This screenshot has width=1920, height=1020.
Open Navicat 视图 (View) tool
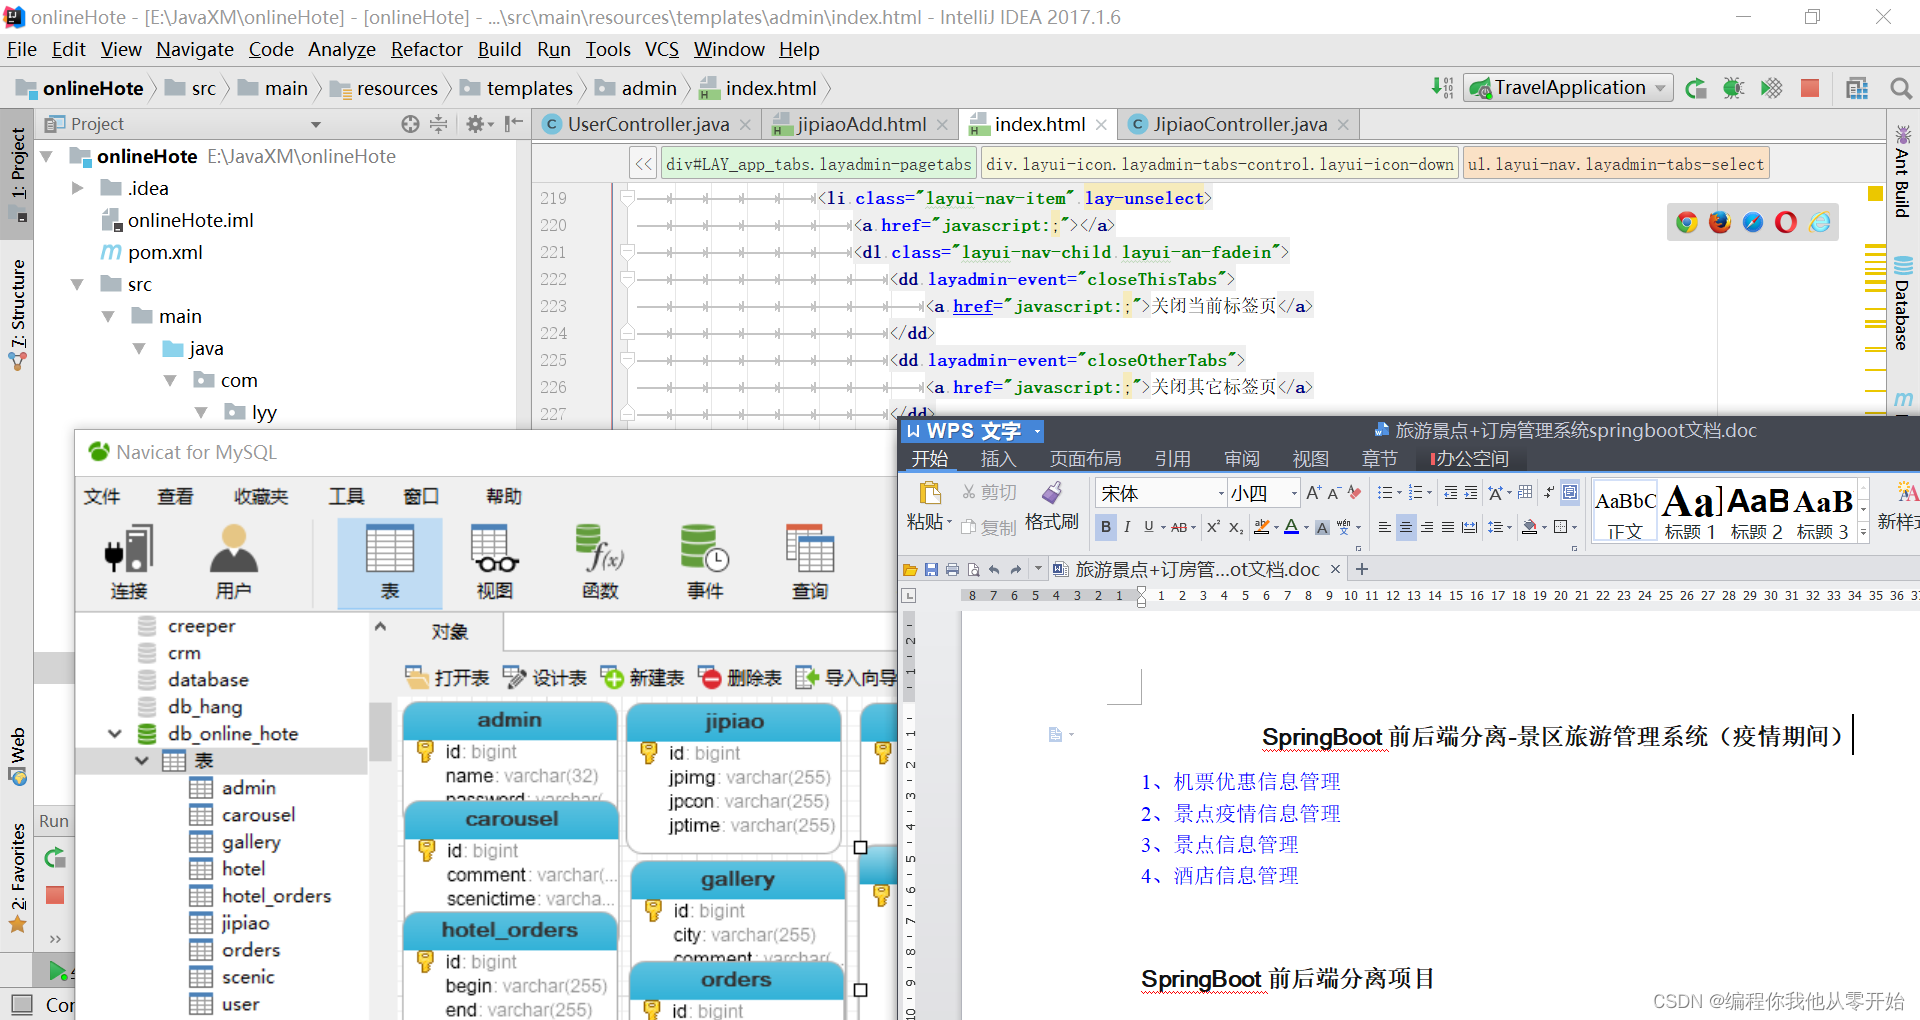(x=495, y=562)
